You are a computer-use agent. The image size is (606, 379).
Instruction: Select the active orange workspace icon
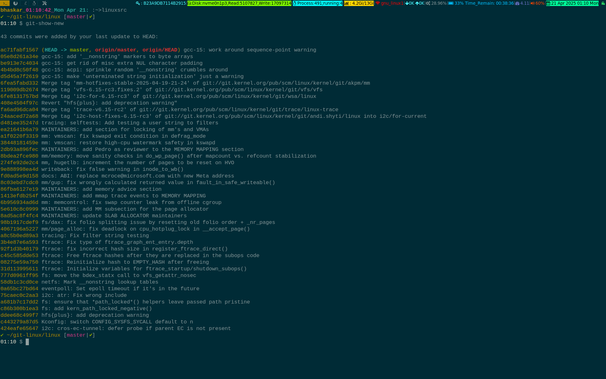click(5, 3)
